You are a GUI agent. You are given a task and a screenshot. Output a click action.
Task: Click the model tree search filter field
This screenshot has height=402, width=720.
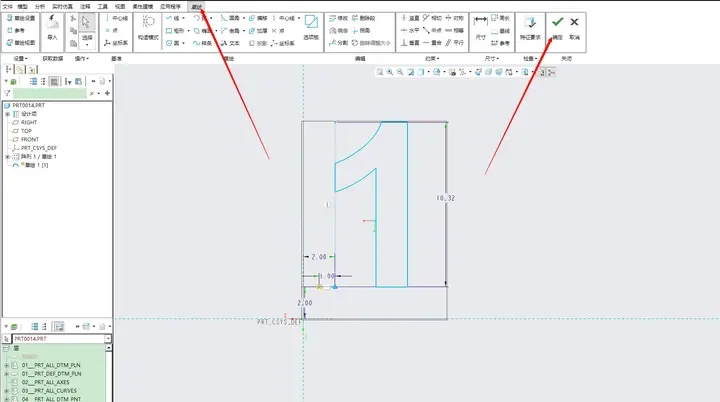[x=50, y=93]
